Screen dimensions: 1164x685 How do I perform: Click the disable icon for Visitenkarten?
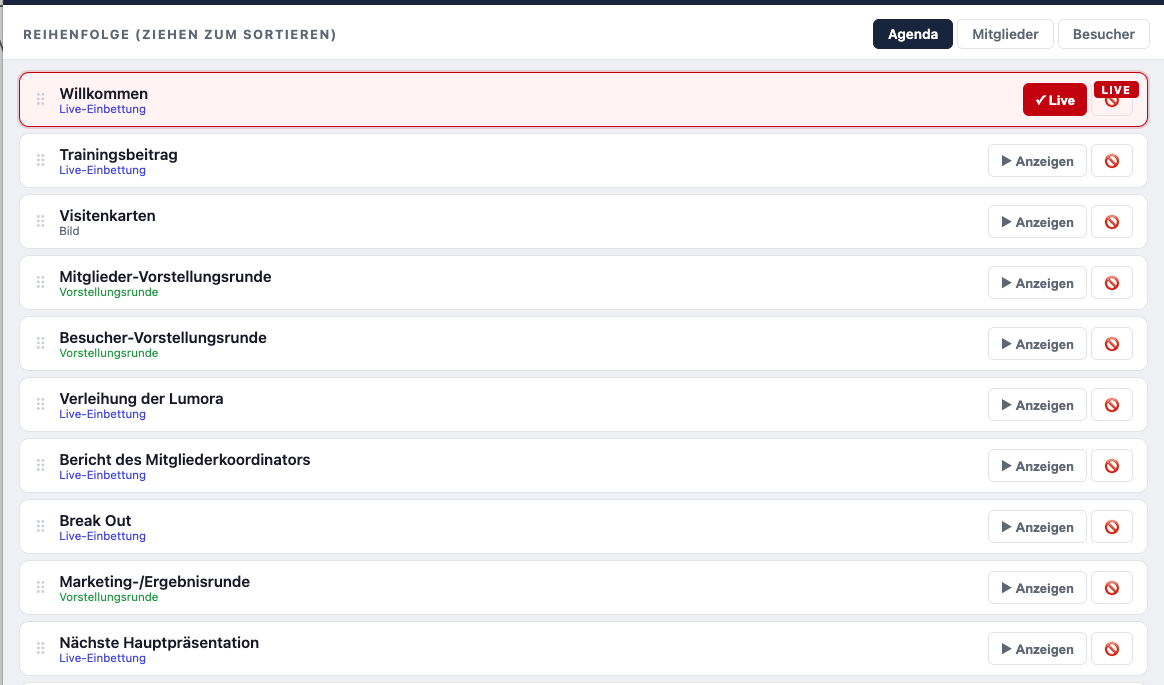click(x=1111, y=222)
